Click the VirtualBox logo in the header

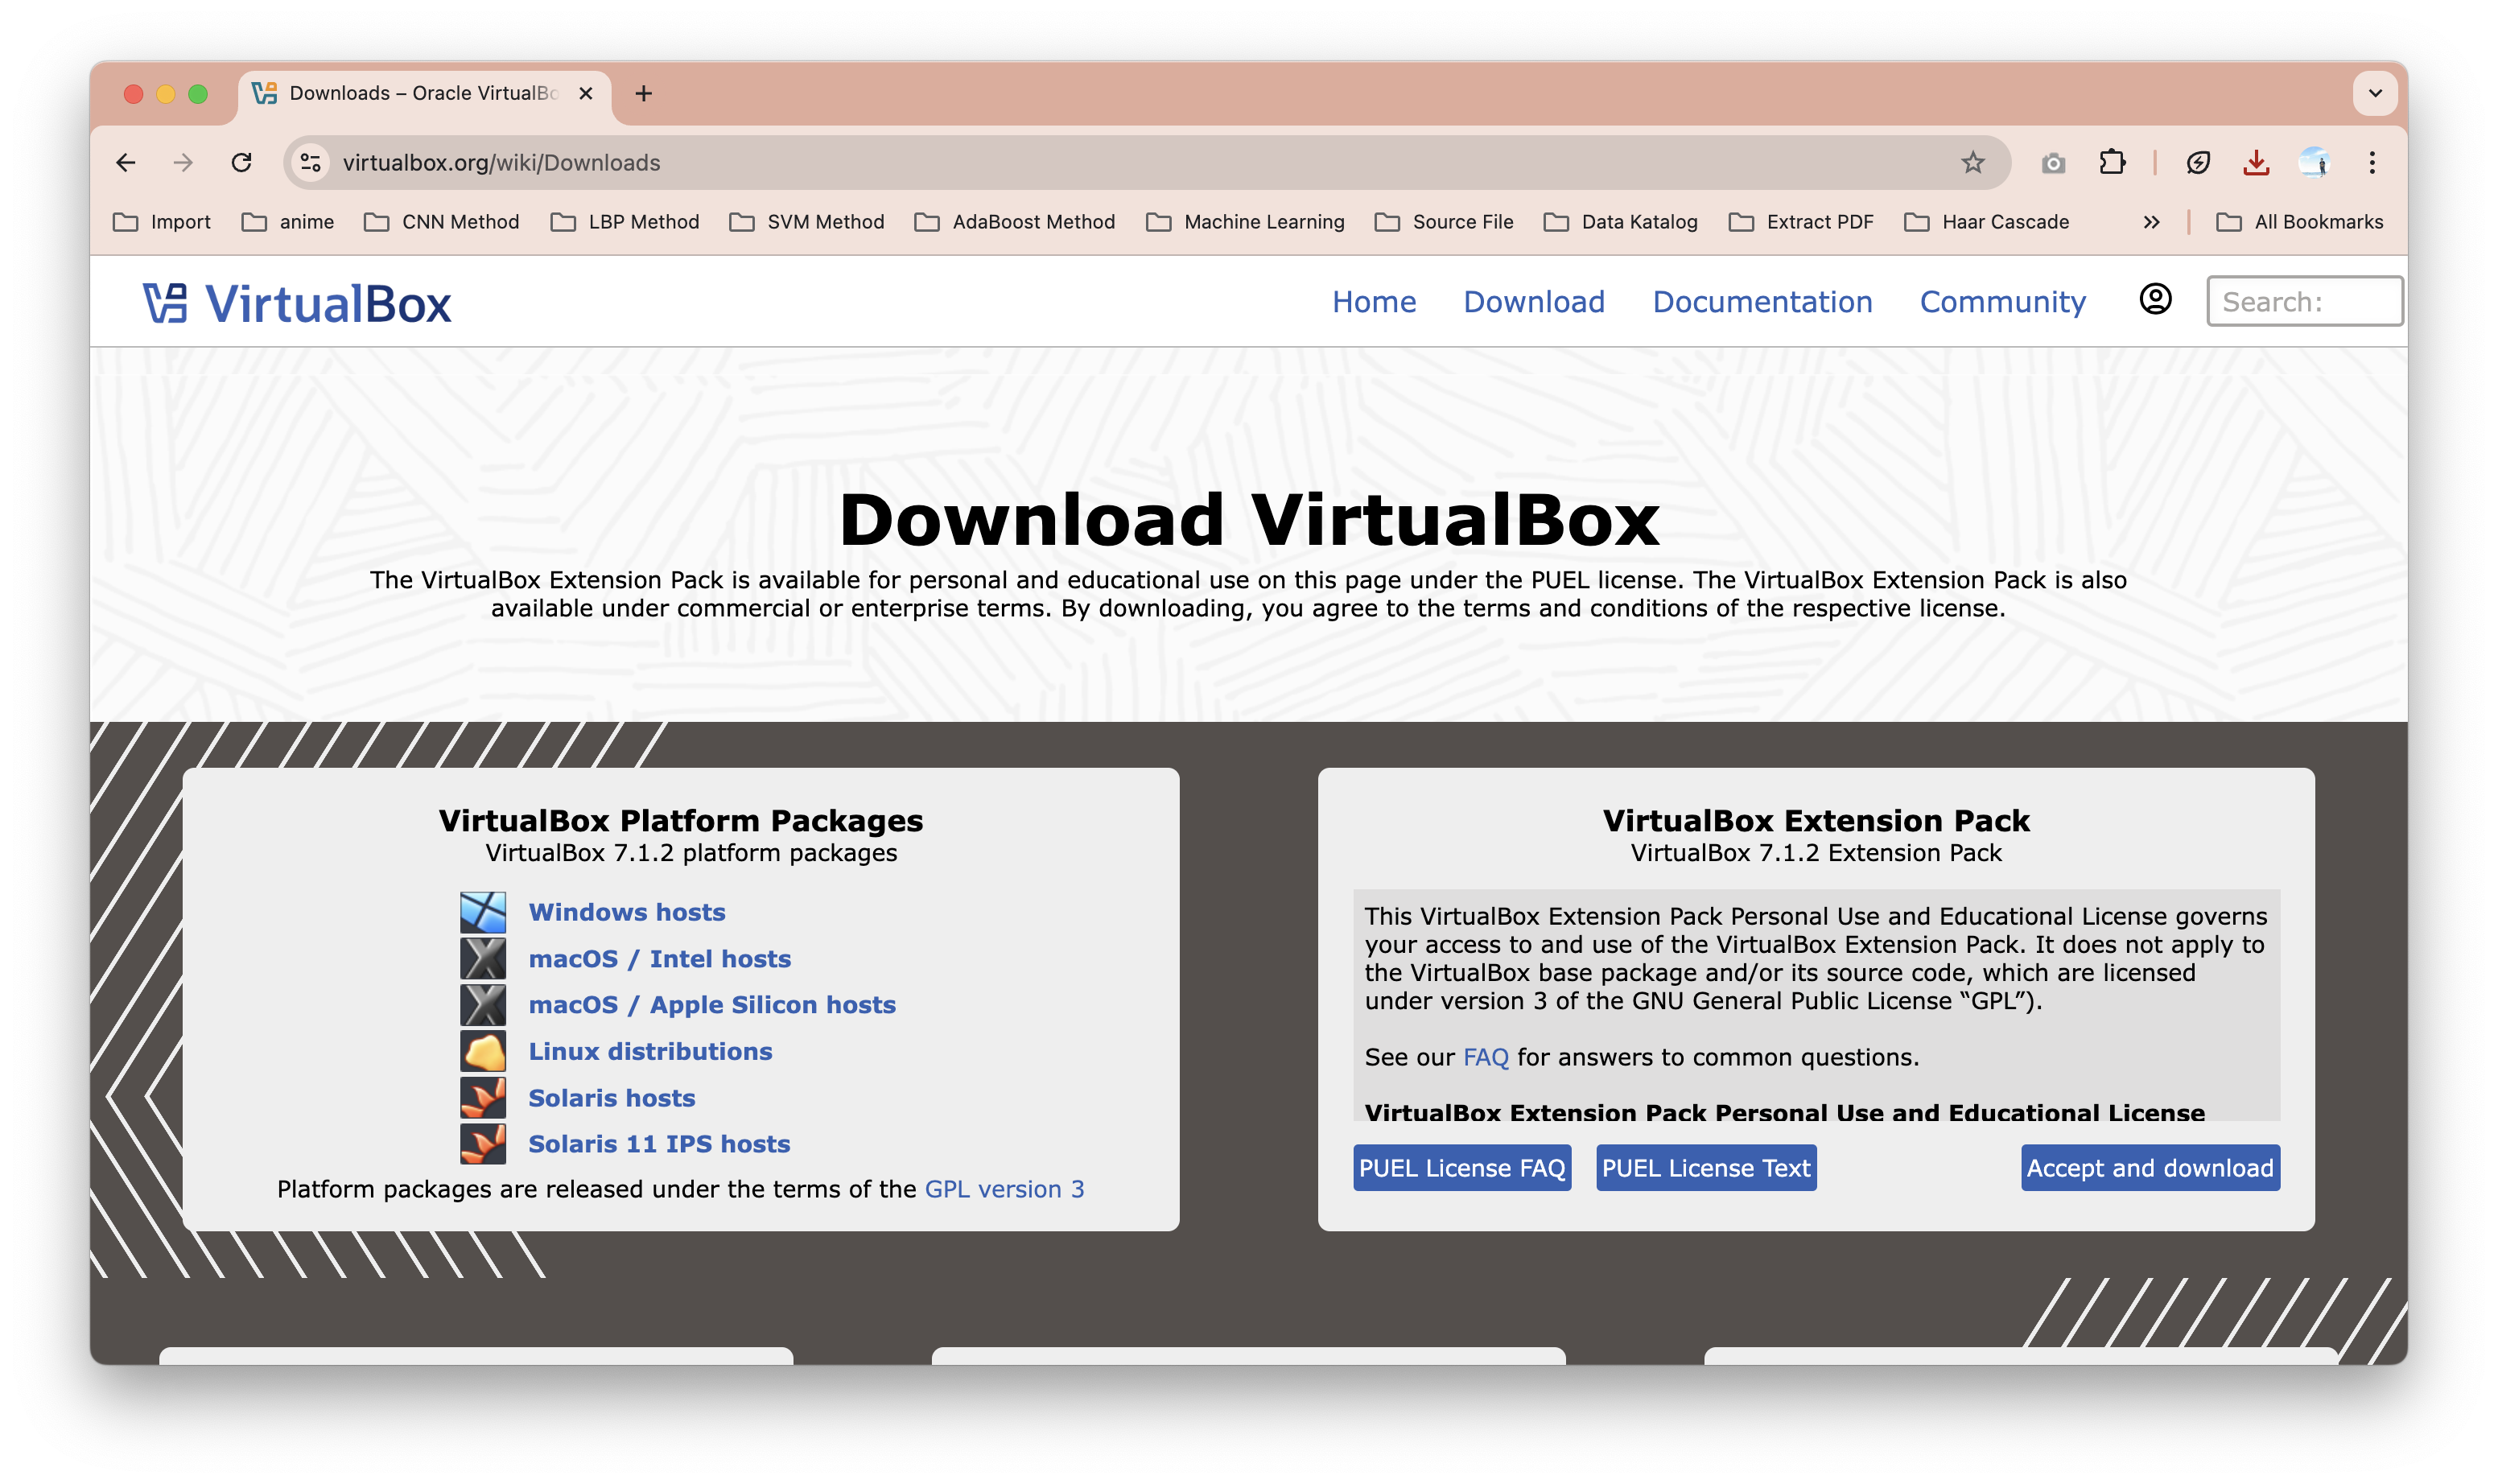tap(297, 303)
